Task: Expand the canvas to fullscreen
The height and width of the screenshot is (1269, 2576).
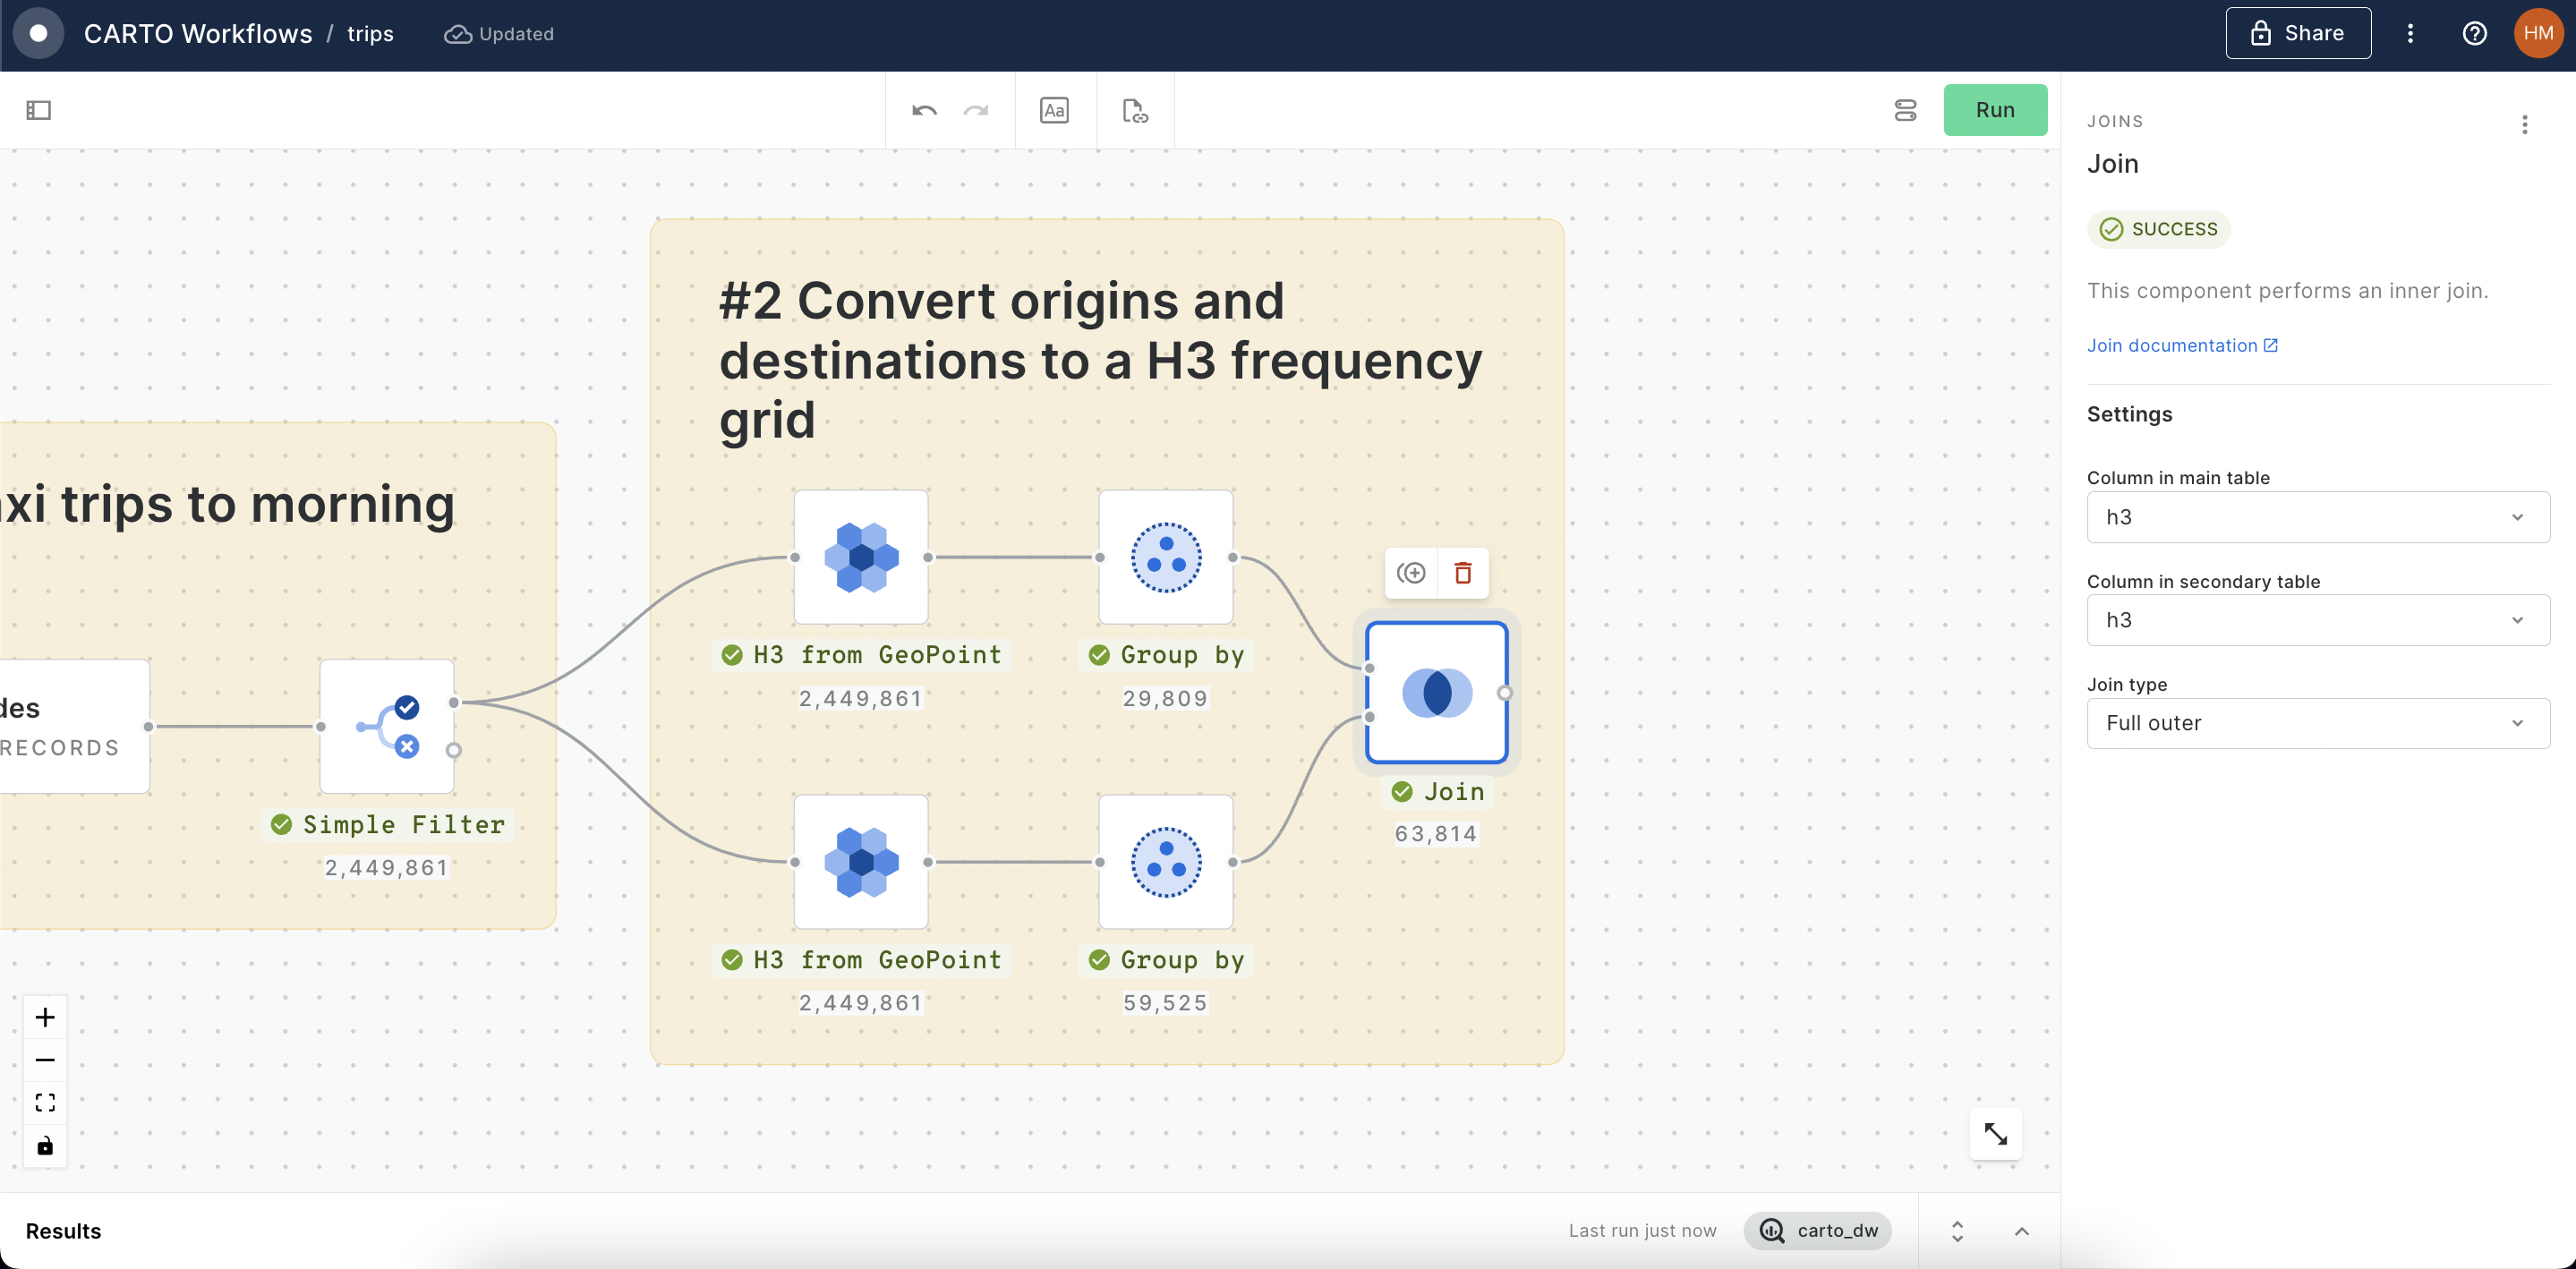Action: point(1995,1134)
